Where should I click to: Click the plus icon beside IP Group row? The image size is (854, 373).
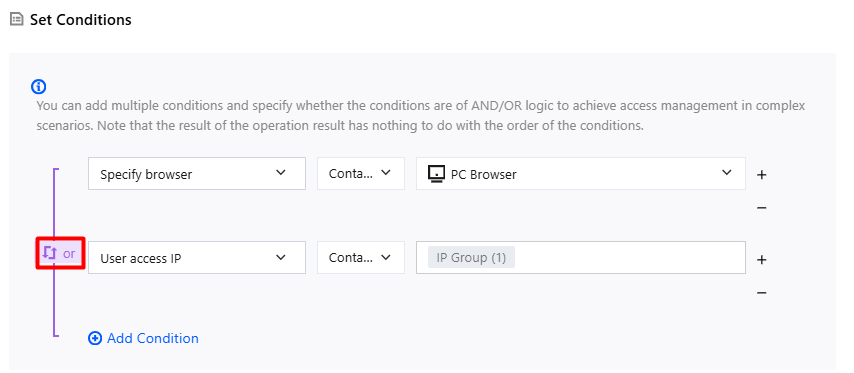click(761, 260)
